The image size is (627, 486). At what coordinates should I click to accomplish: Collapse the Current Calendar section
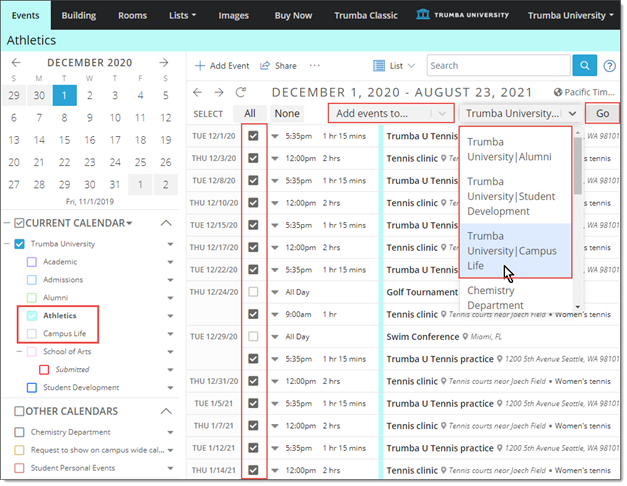click(166, 222)
